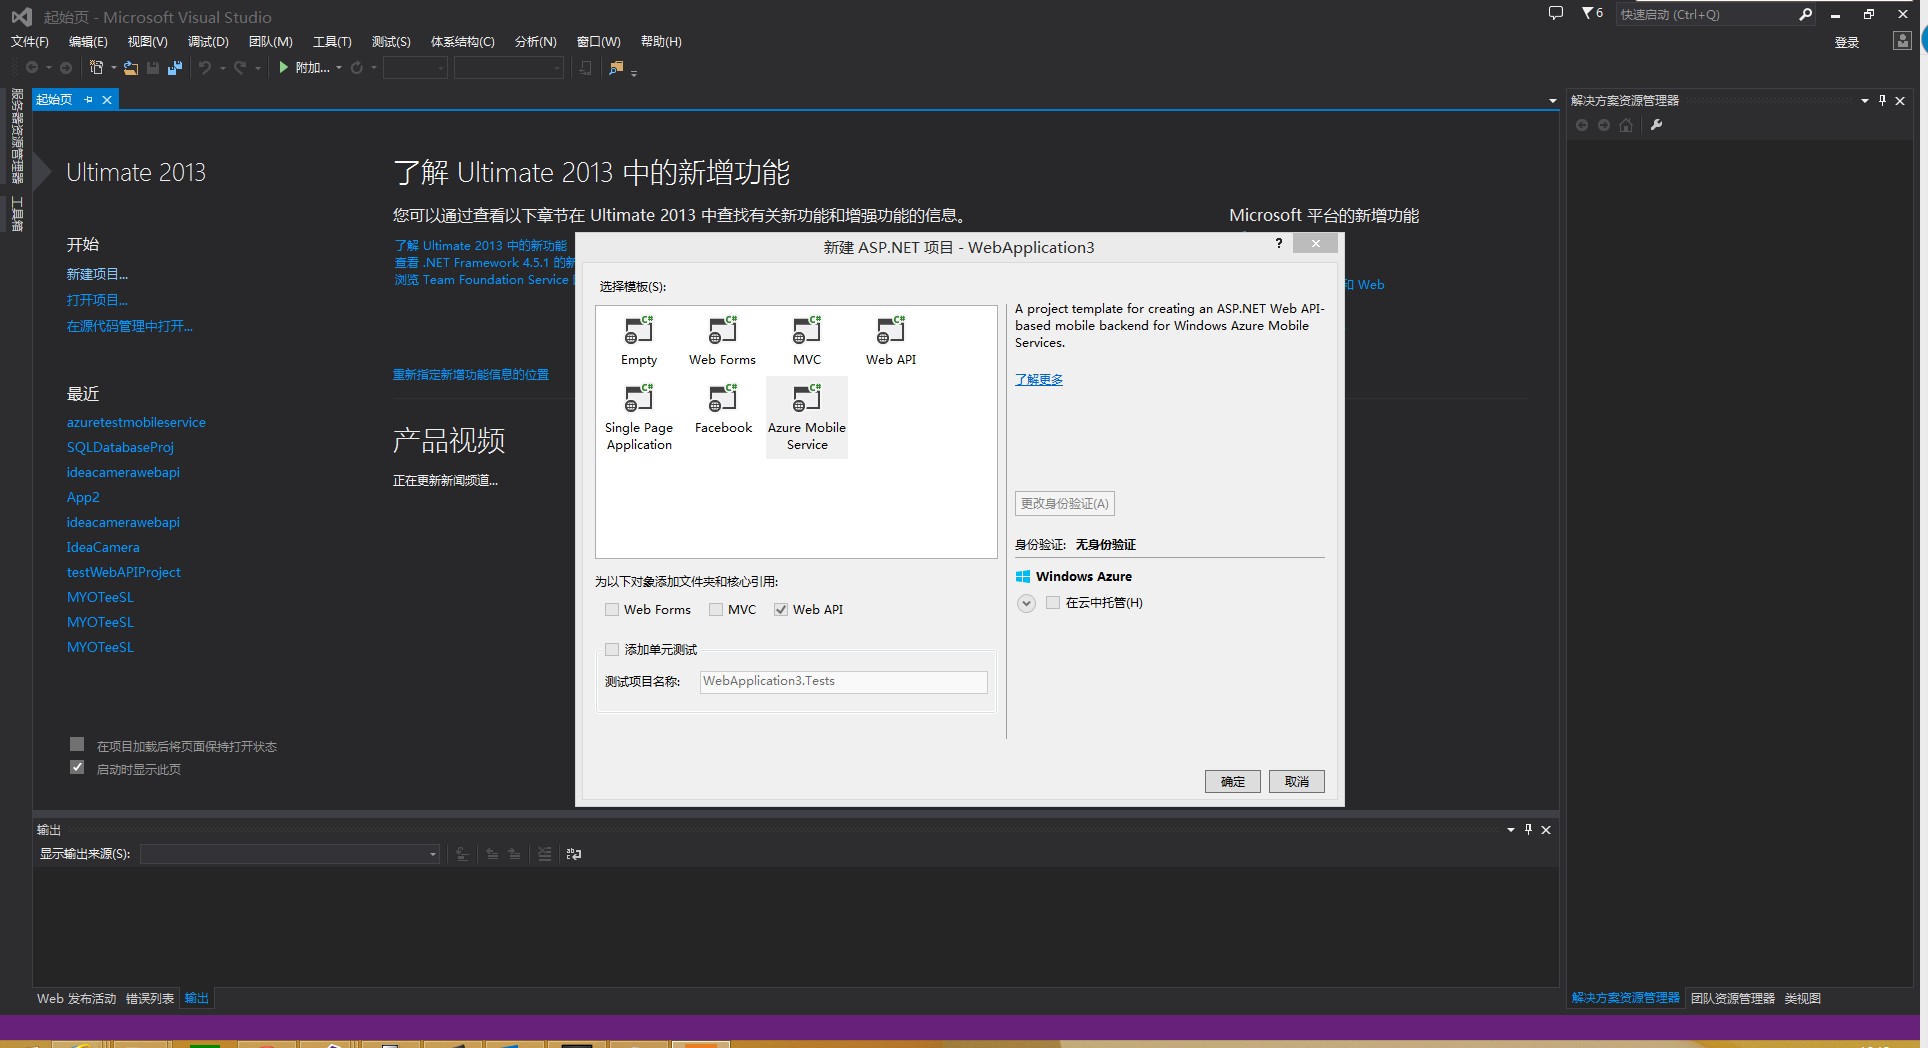This screenshot has height=1048, width=1928.
Task: Click the navigate backward toolbar icon
Action: click(x=32, y=68)
